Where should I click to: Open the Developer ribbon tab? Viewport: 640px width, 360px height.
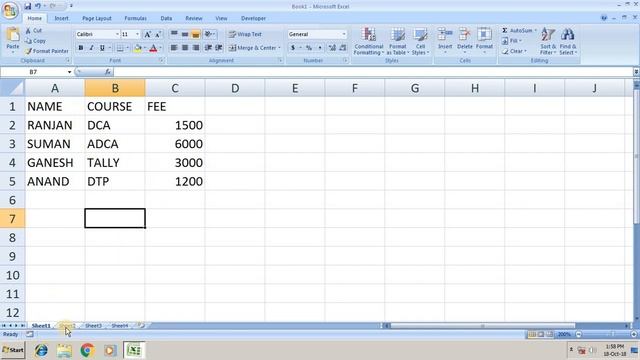(253, 18)
